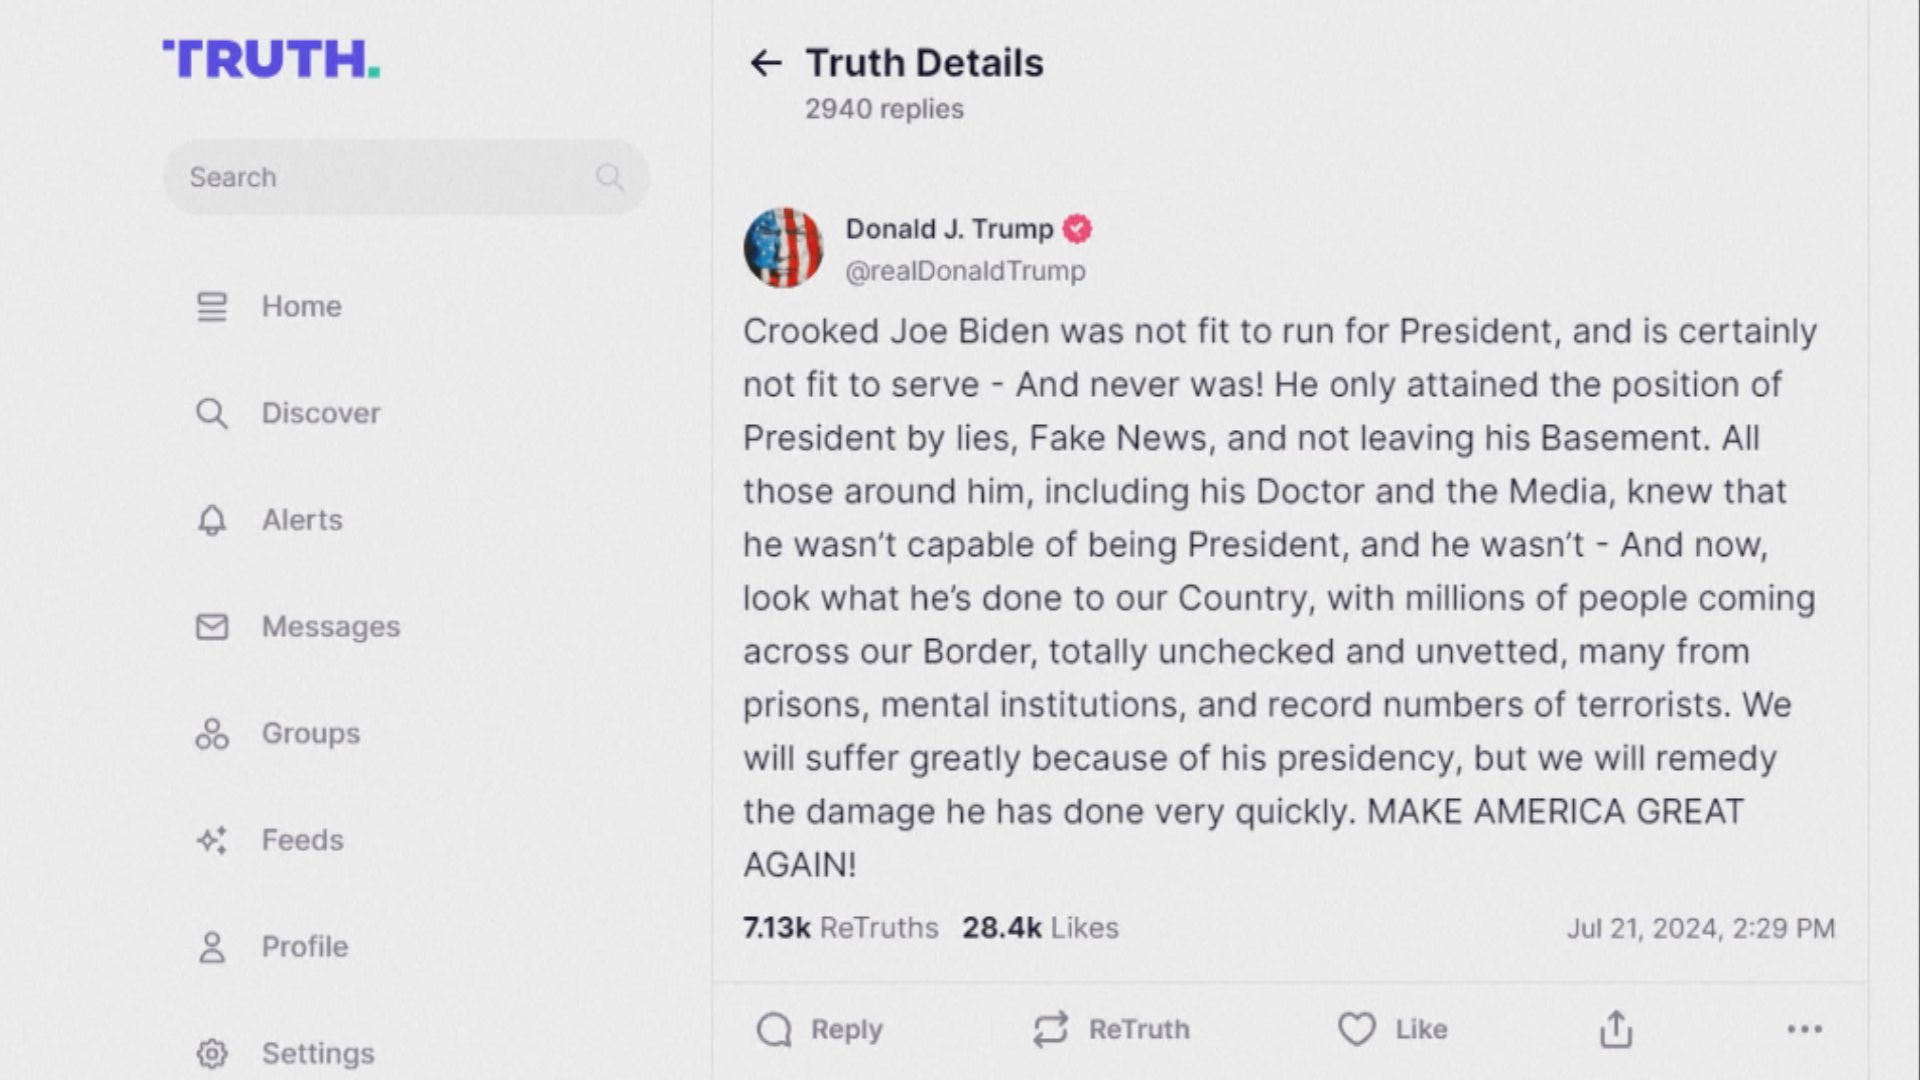Viewport: 1920px width, 1080px height.
Task: Open Donald J. Trump's avatar thumbnail
Action: [783, 248]
